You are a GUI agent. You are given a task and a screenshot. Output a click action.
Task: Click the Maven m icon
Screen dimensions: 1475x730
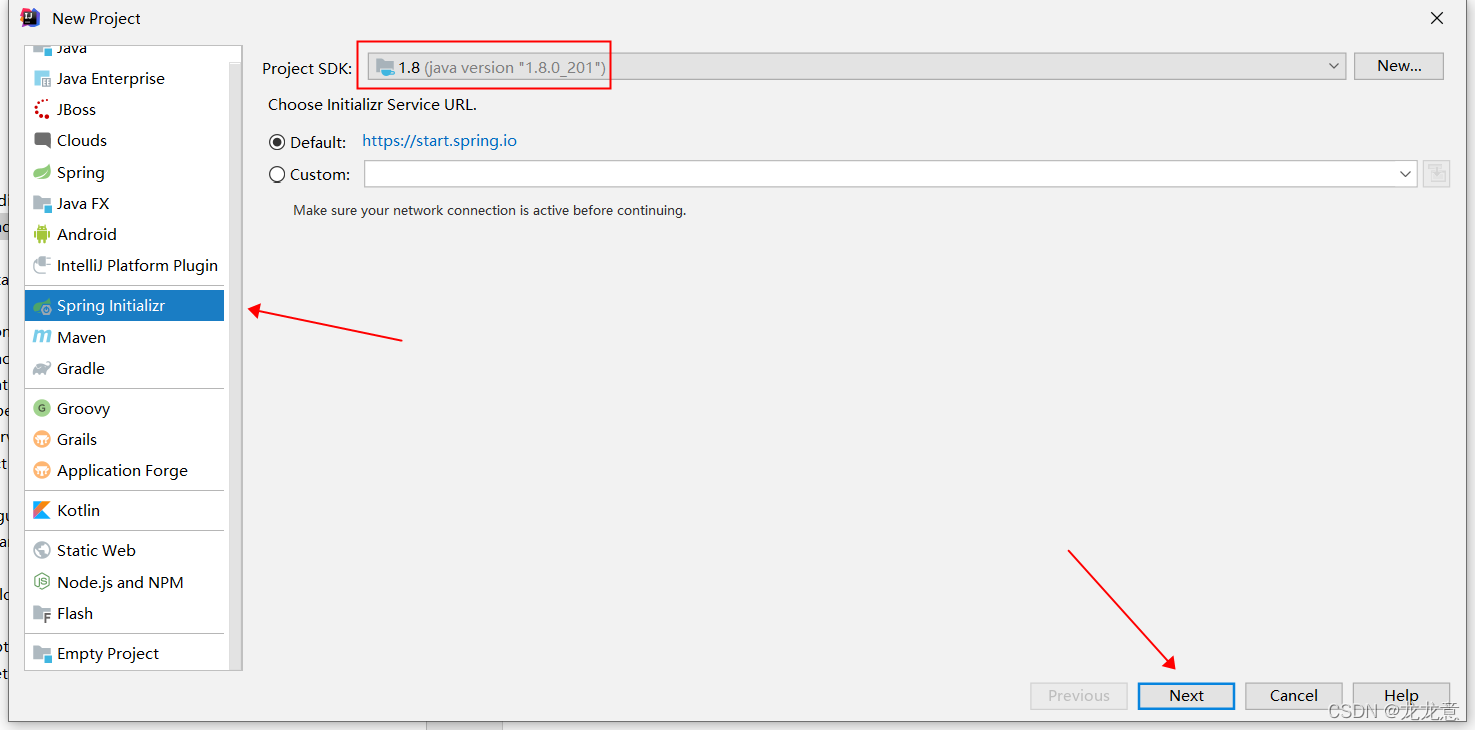pyautogui.click(x=42, y=337)
